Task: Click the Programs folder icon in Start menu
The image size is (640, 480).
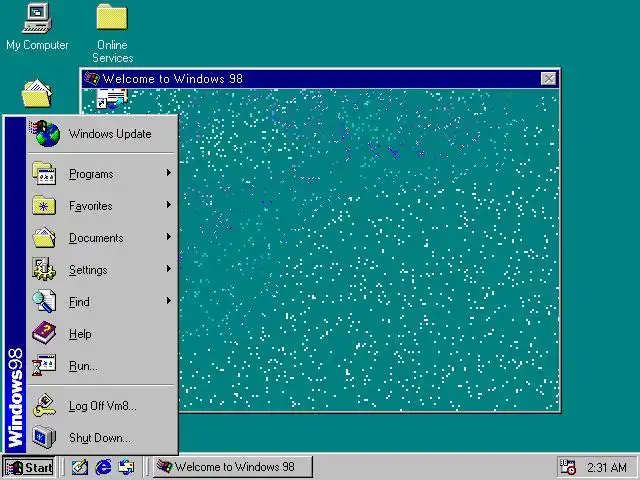Action: click(x=44, y=173)
